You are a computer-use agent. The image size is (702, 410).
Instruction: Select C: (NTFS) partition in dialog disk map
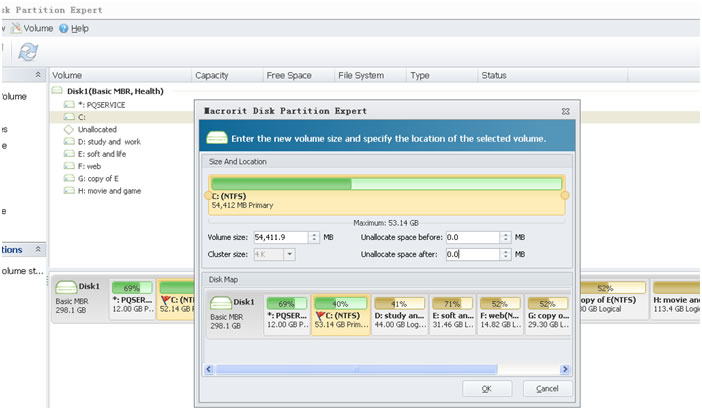point(341,314)
